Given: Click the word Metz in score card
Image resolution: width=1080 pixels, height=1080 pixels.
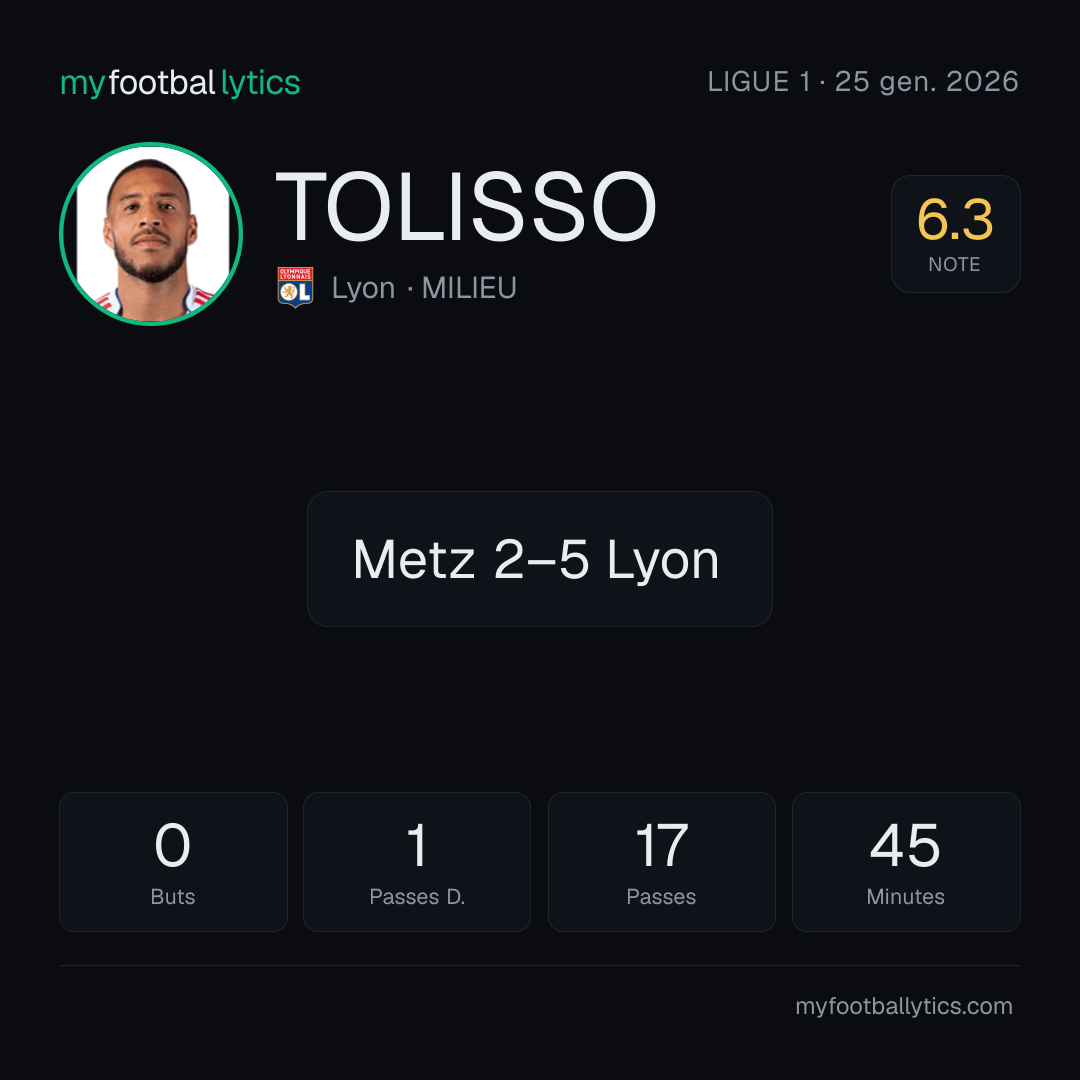Looking at the screenshot, I should coord(414,559).
